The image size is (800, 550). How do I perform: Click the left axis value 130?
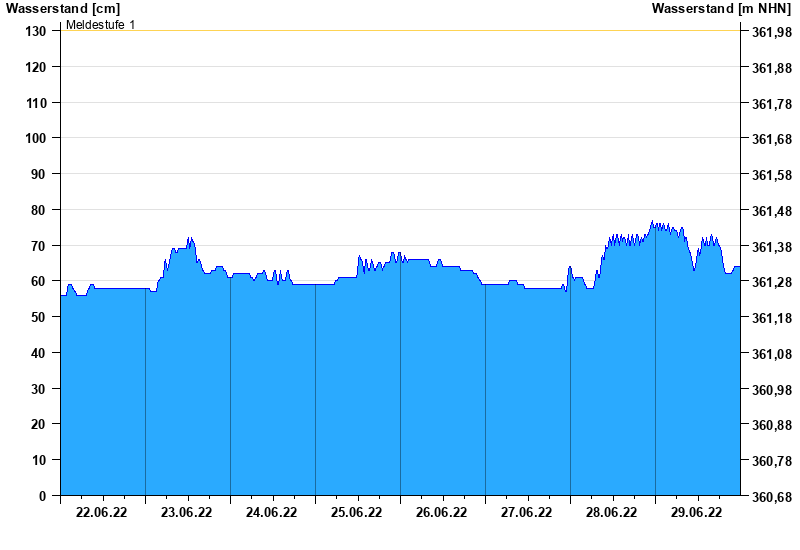coord(36,31)
